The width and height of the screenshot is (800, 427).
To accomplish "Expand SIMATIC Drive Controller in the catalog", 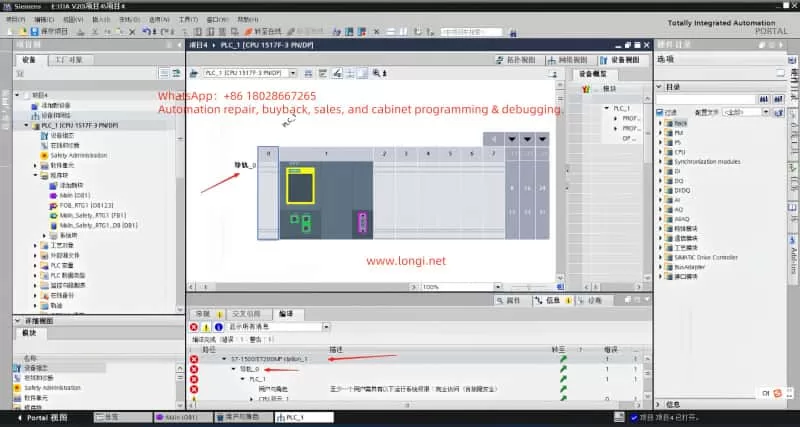I will click(x=660, y=258).
